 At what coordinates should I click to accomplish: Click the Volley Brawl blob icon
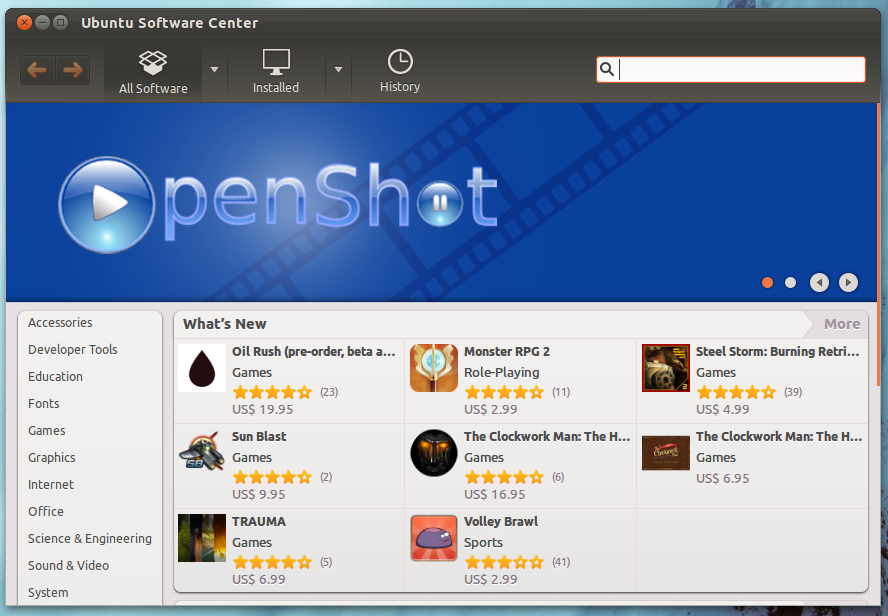(434, 538)
